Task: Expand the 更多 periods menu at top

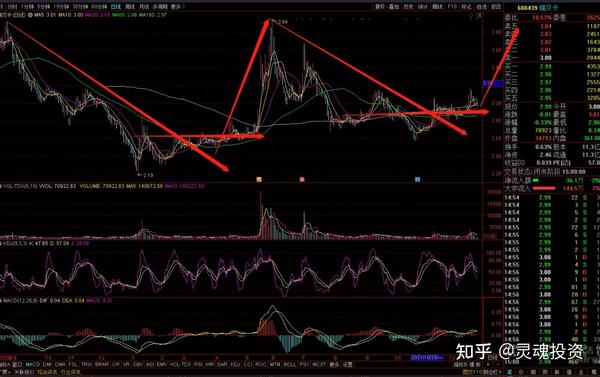Action: [x=178, y=7]
